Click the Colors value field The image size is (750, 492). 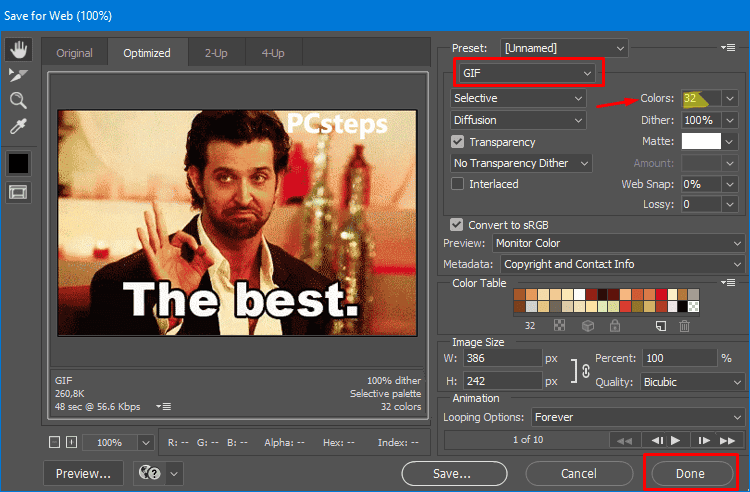pyautogui.click(x=701, y=98)
